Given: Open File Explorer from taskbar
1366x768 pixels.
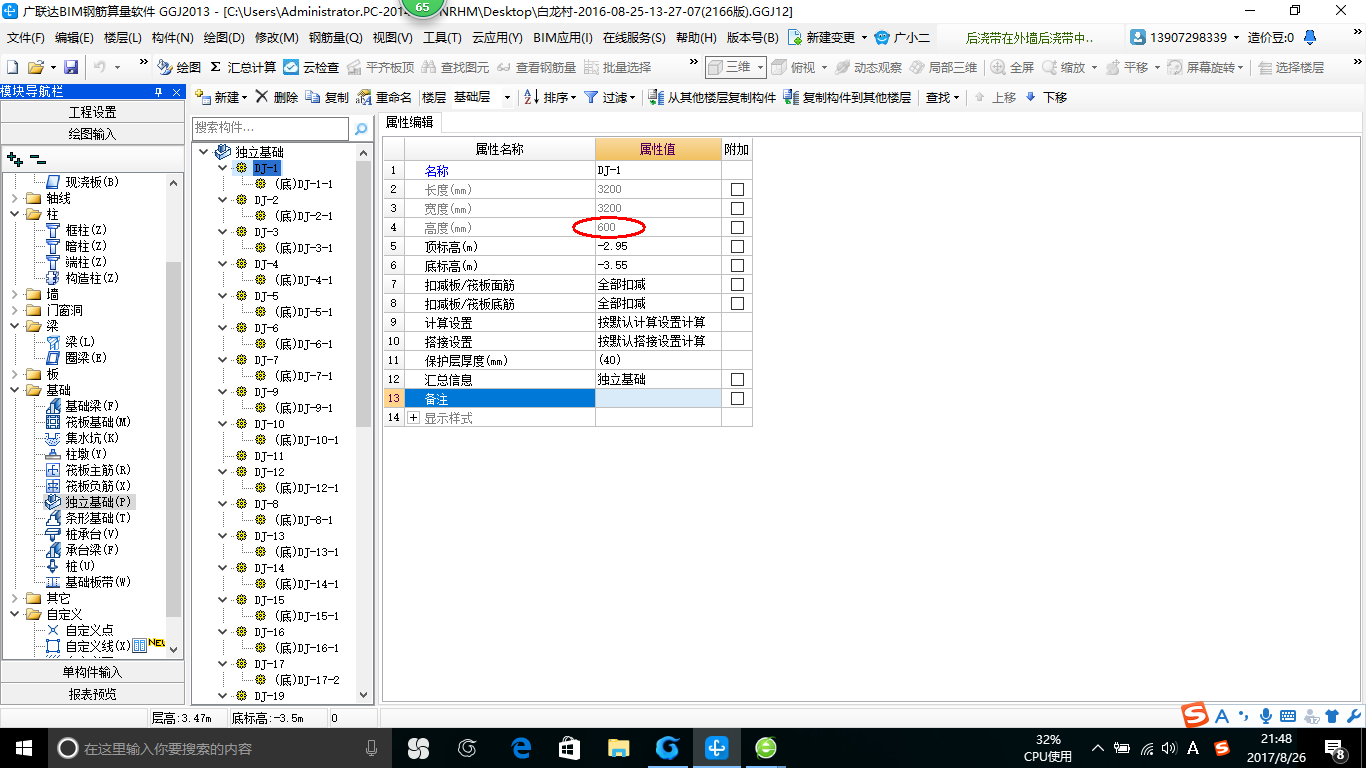Looking at the screenshot, I should 619,748.
